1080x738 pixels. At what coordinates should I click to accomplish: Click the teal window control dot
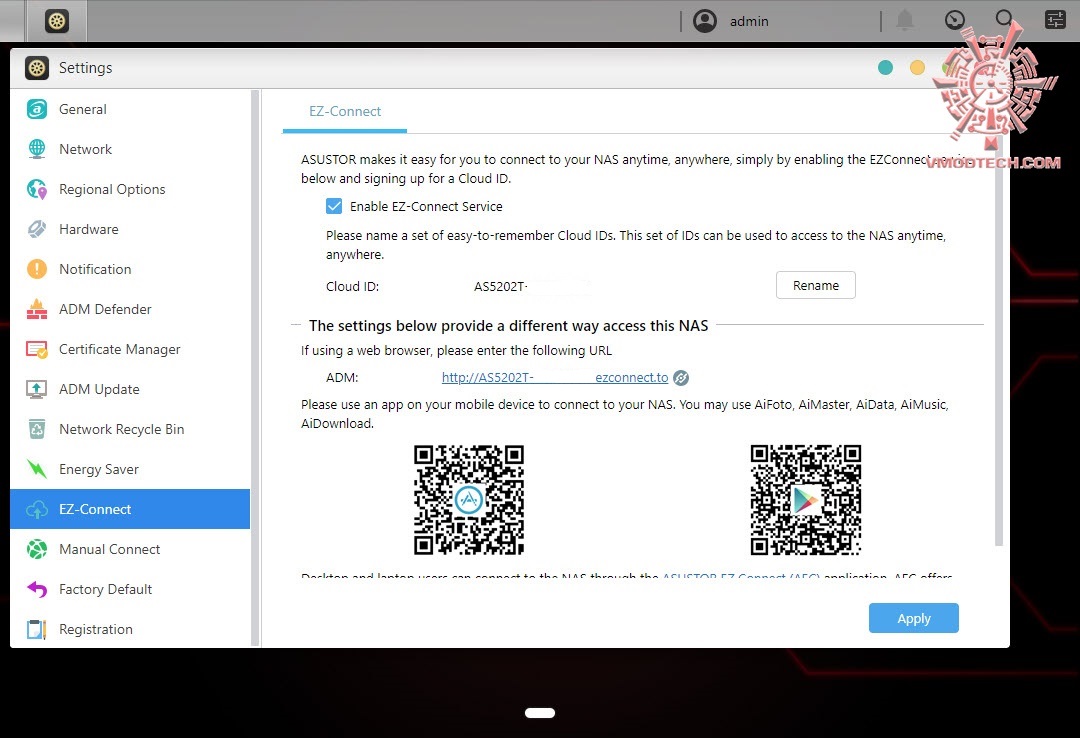pos(885,68)
